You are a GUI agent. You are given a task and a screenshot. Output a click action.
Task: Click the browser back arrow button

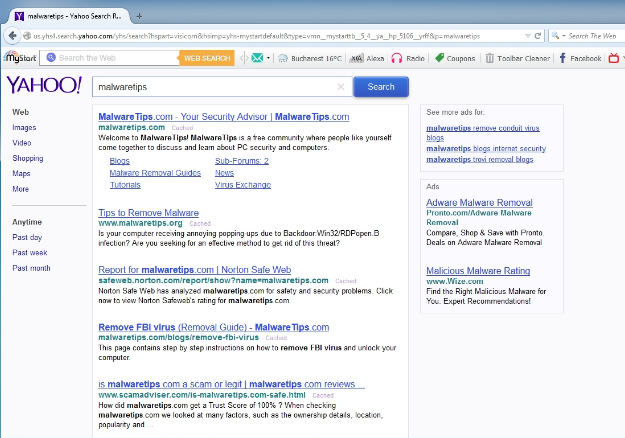tap(12, 36)
